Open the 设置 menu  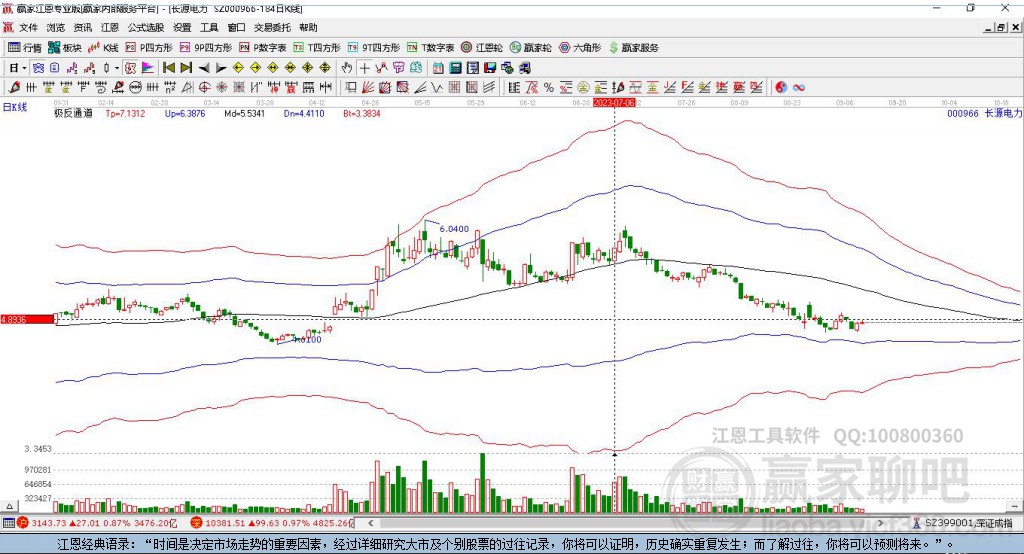182,27
